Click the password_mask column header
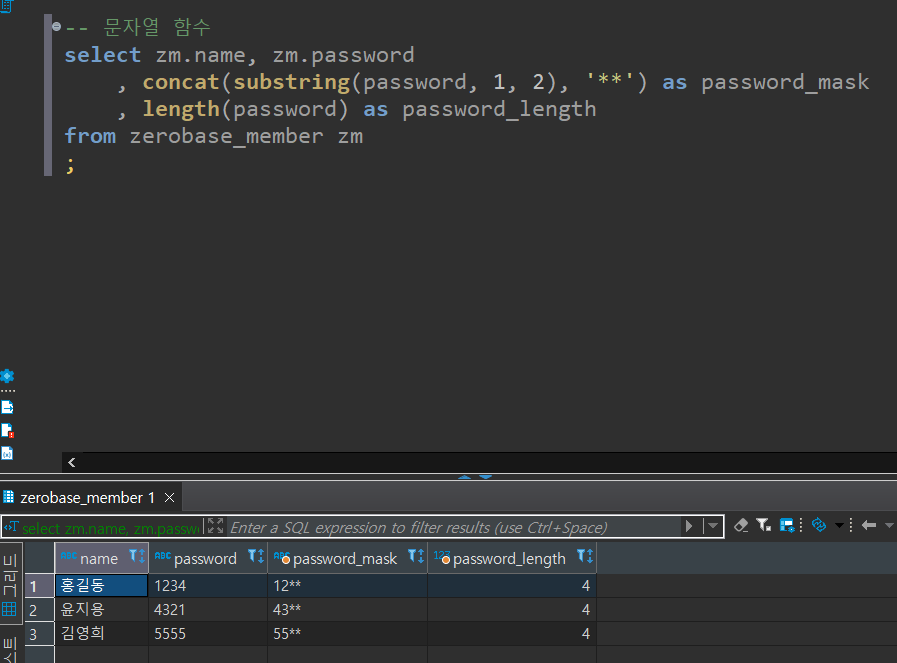 [344, 558]
